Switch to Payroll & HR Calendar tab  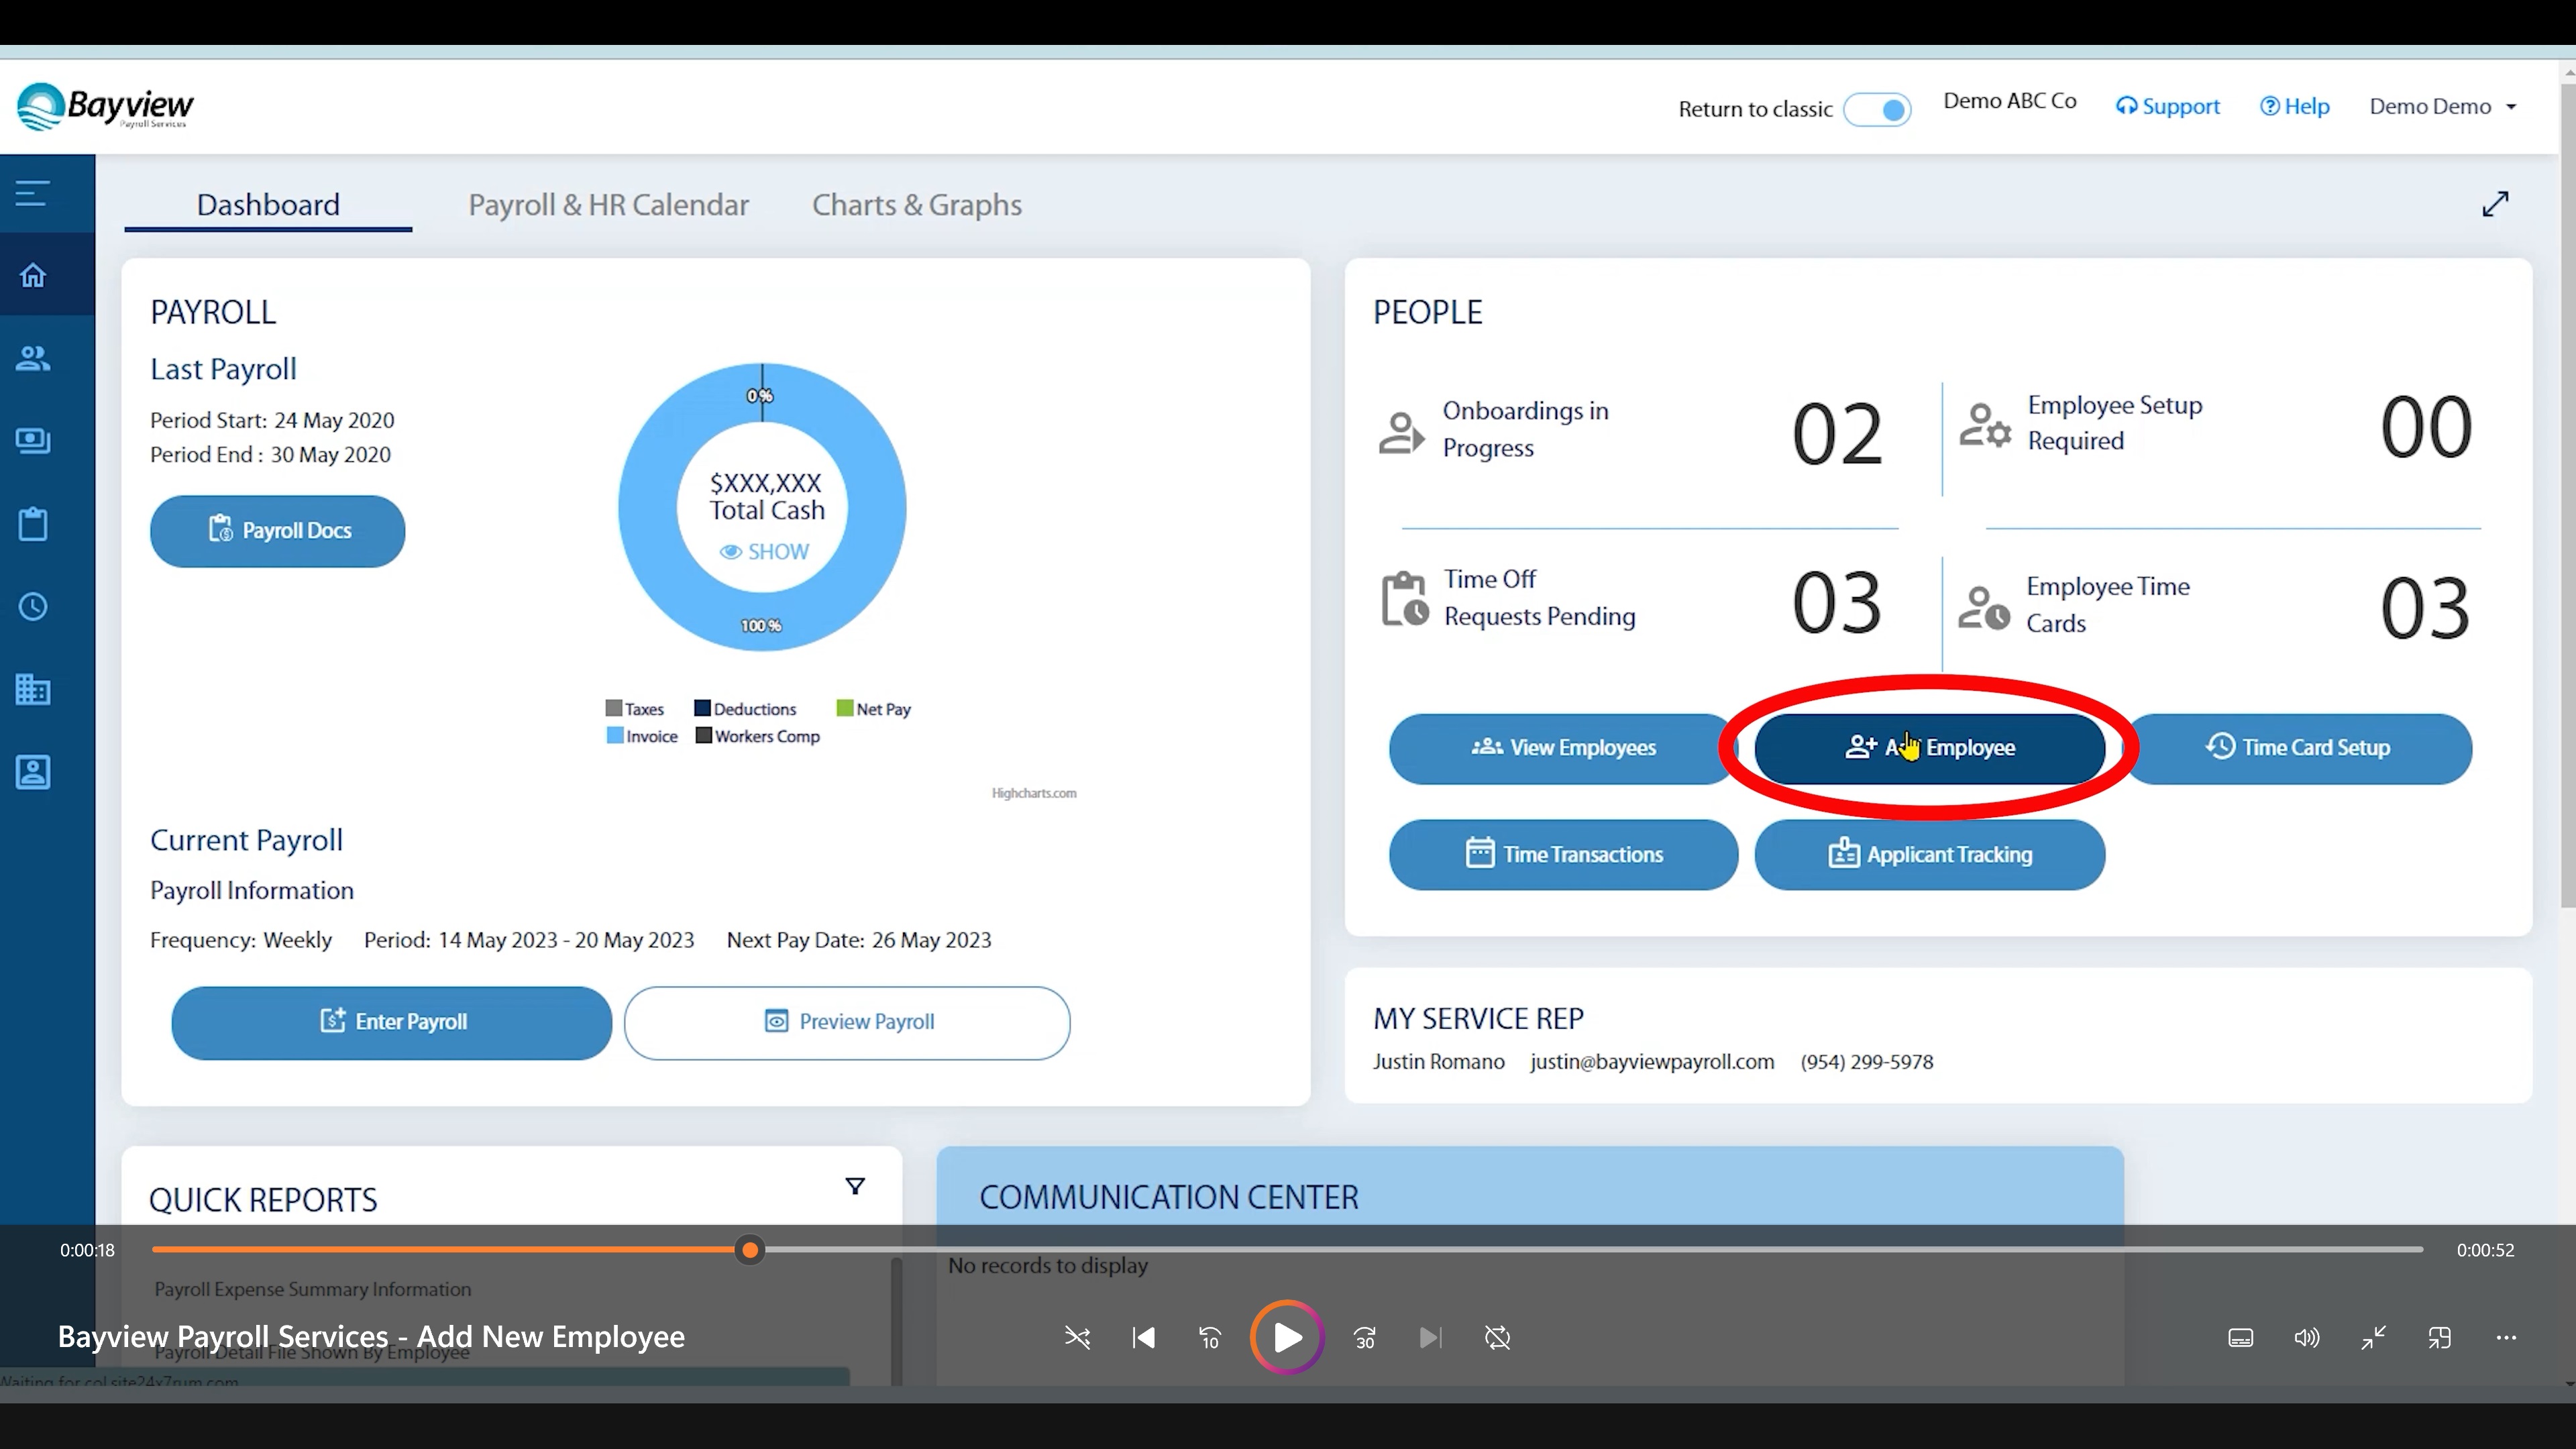pos(608,205)
